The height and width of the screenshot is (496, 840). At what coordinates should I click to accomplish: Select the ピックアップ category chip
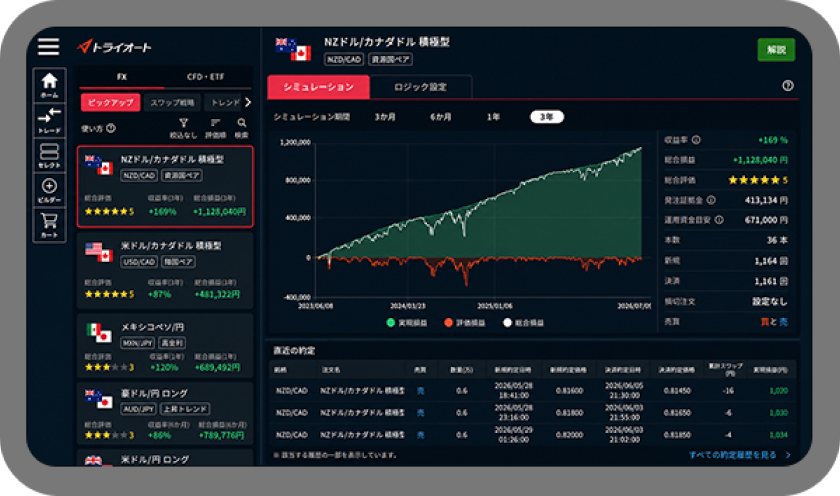[x=110, y=102]
